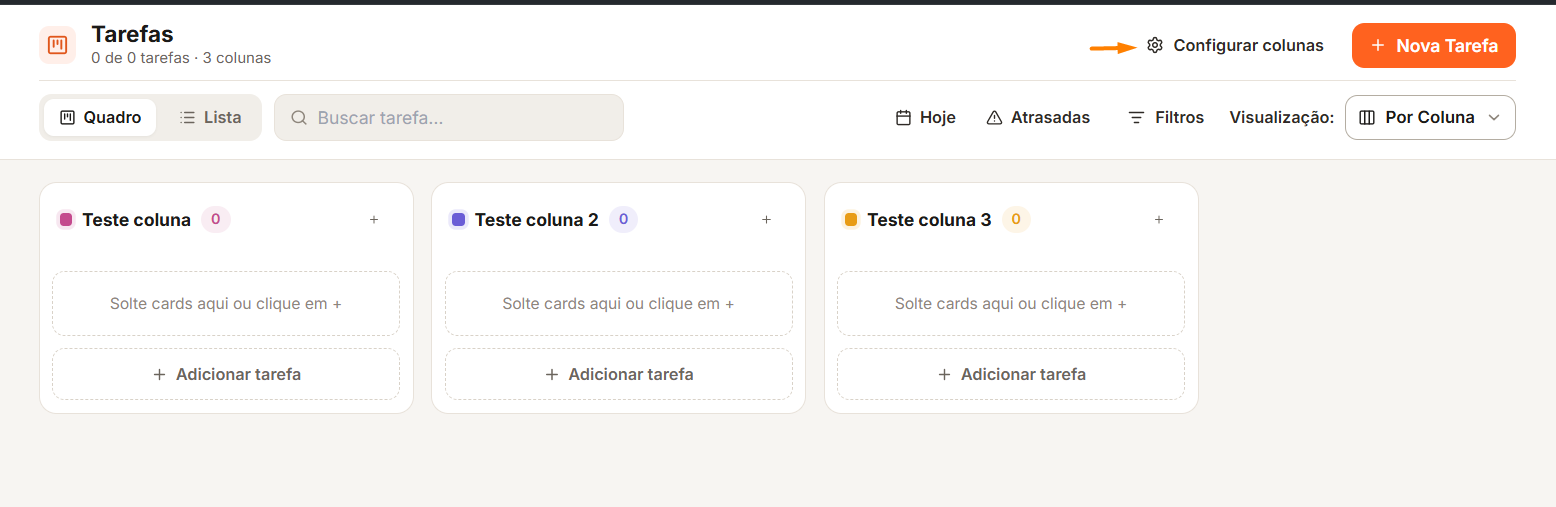Click the plus icon in Teste coluna header
Image resolution: width=1556 pixels, height=507 pixels.
[374, 220]
